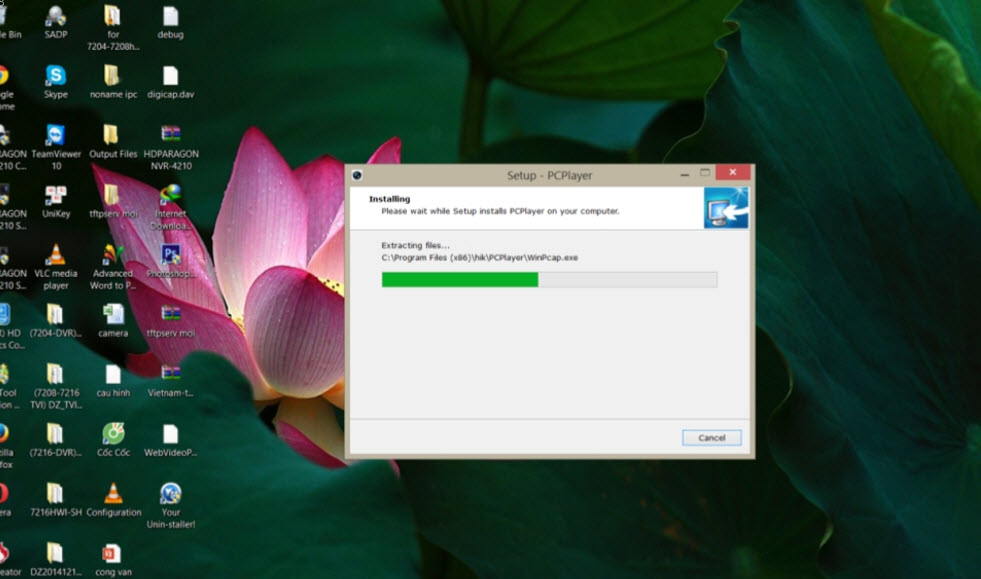The height and width of the screenshot is (579, 981).
Task: Select the Cốc Cốc browser icon
Action: pyautogui.click(x=113, y=434)
